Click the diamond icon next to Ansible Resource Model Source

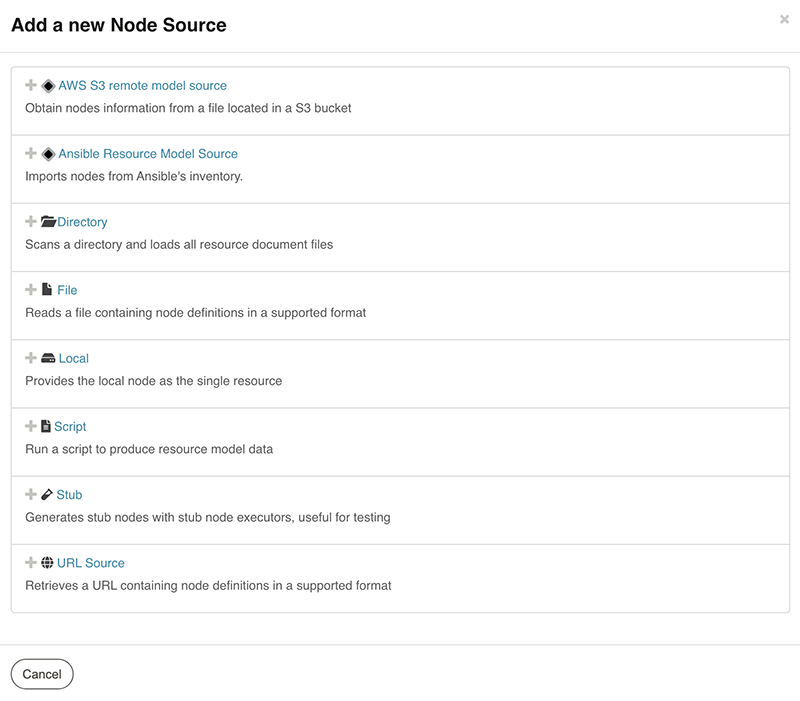[x=48, y=154]
